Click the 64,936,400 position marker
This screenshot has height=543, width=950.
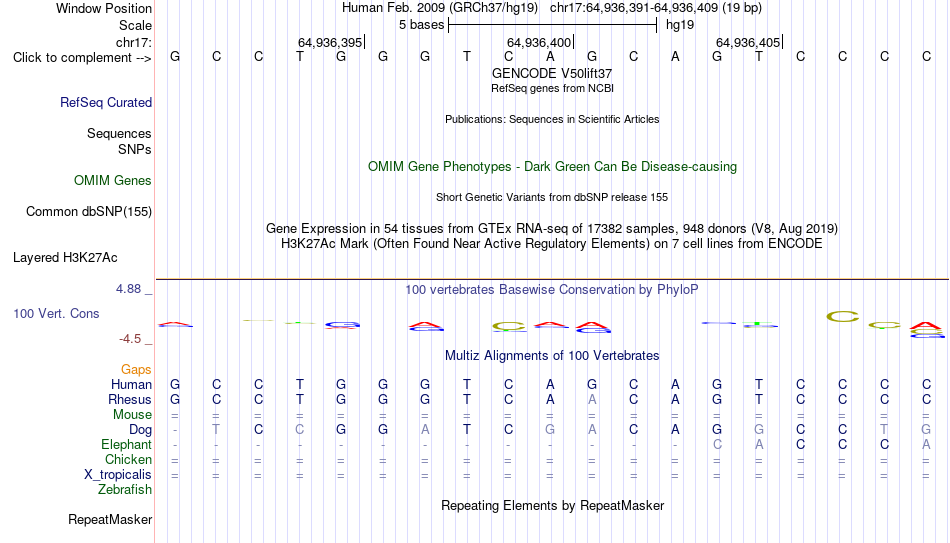click(x=540, y=42)
